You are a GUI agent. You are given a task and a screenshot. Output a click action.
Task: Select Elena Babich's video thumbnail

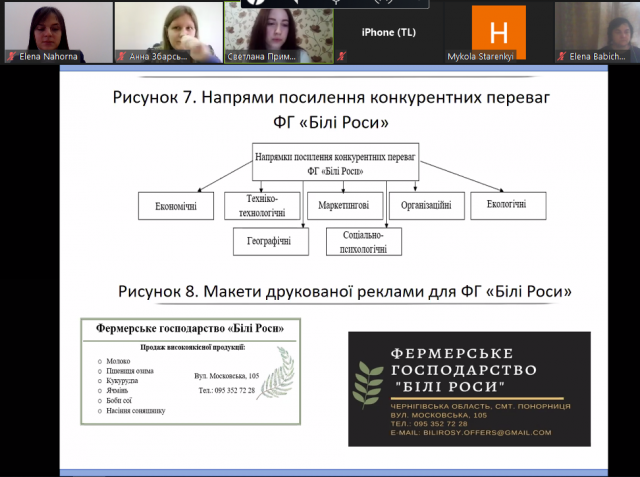(x=598, y=32)
